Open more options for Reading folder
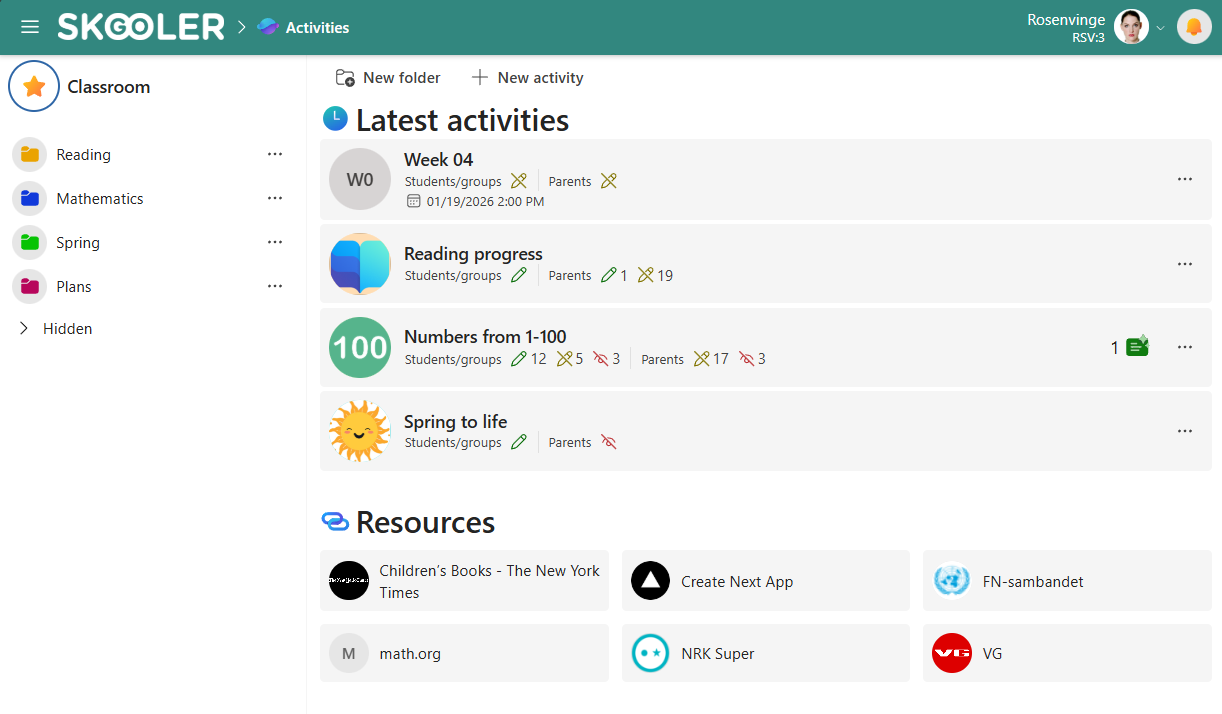This screenshot has height=714, width=1222. pyautogui.click(x=275, y=155)
